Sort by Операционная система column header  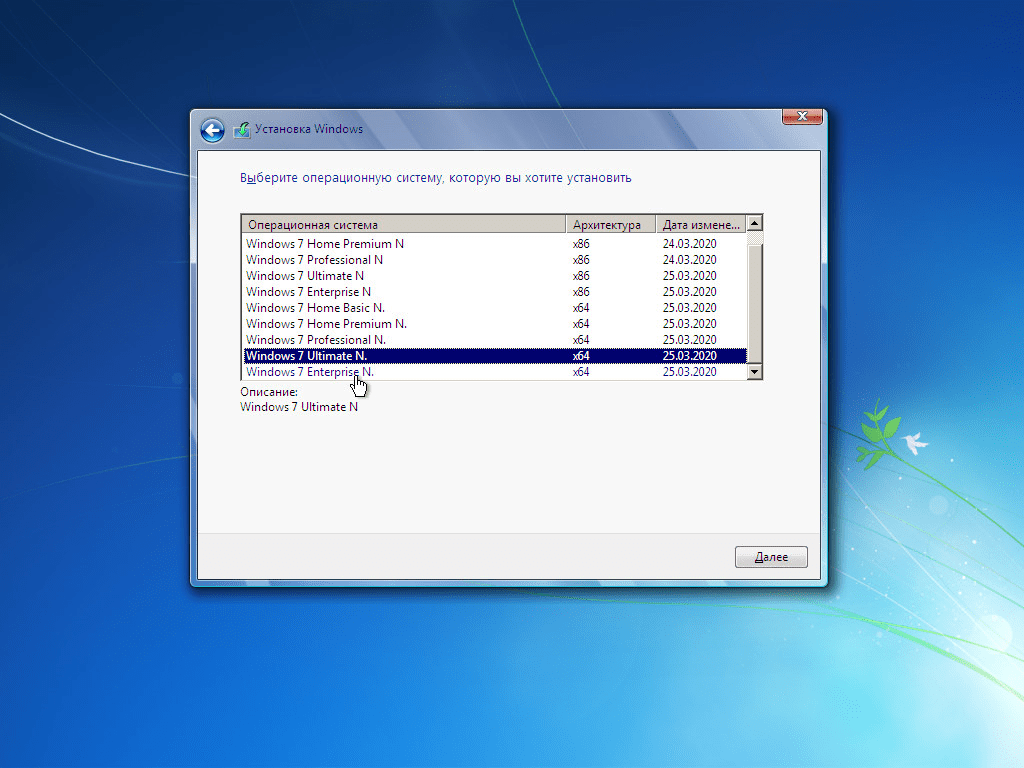click(x=404, y=224)
